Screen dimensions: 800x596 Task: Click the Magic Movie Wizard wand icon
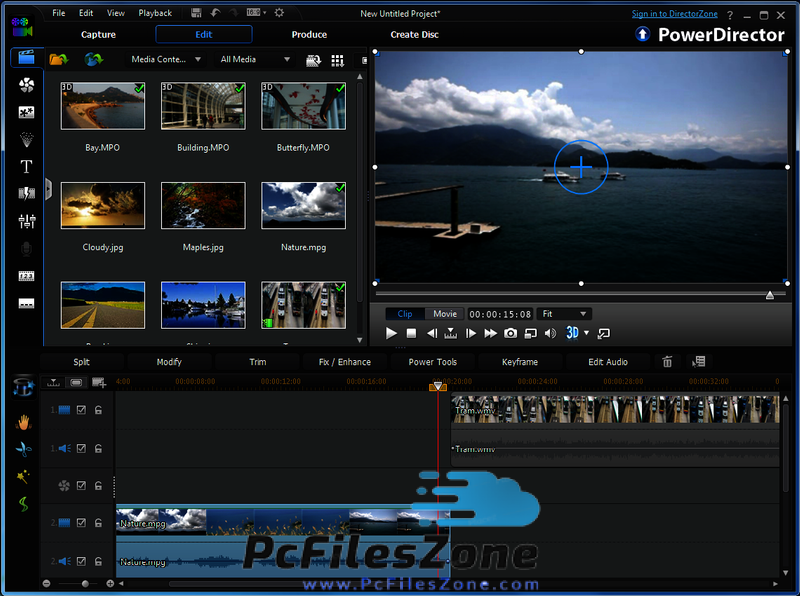(x=23, y=476)
